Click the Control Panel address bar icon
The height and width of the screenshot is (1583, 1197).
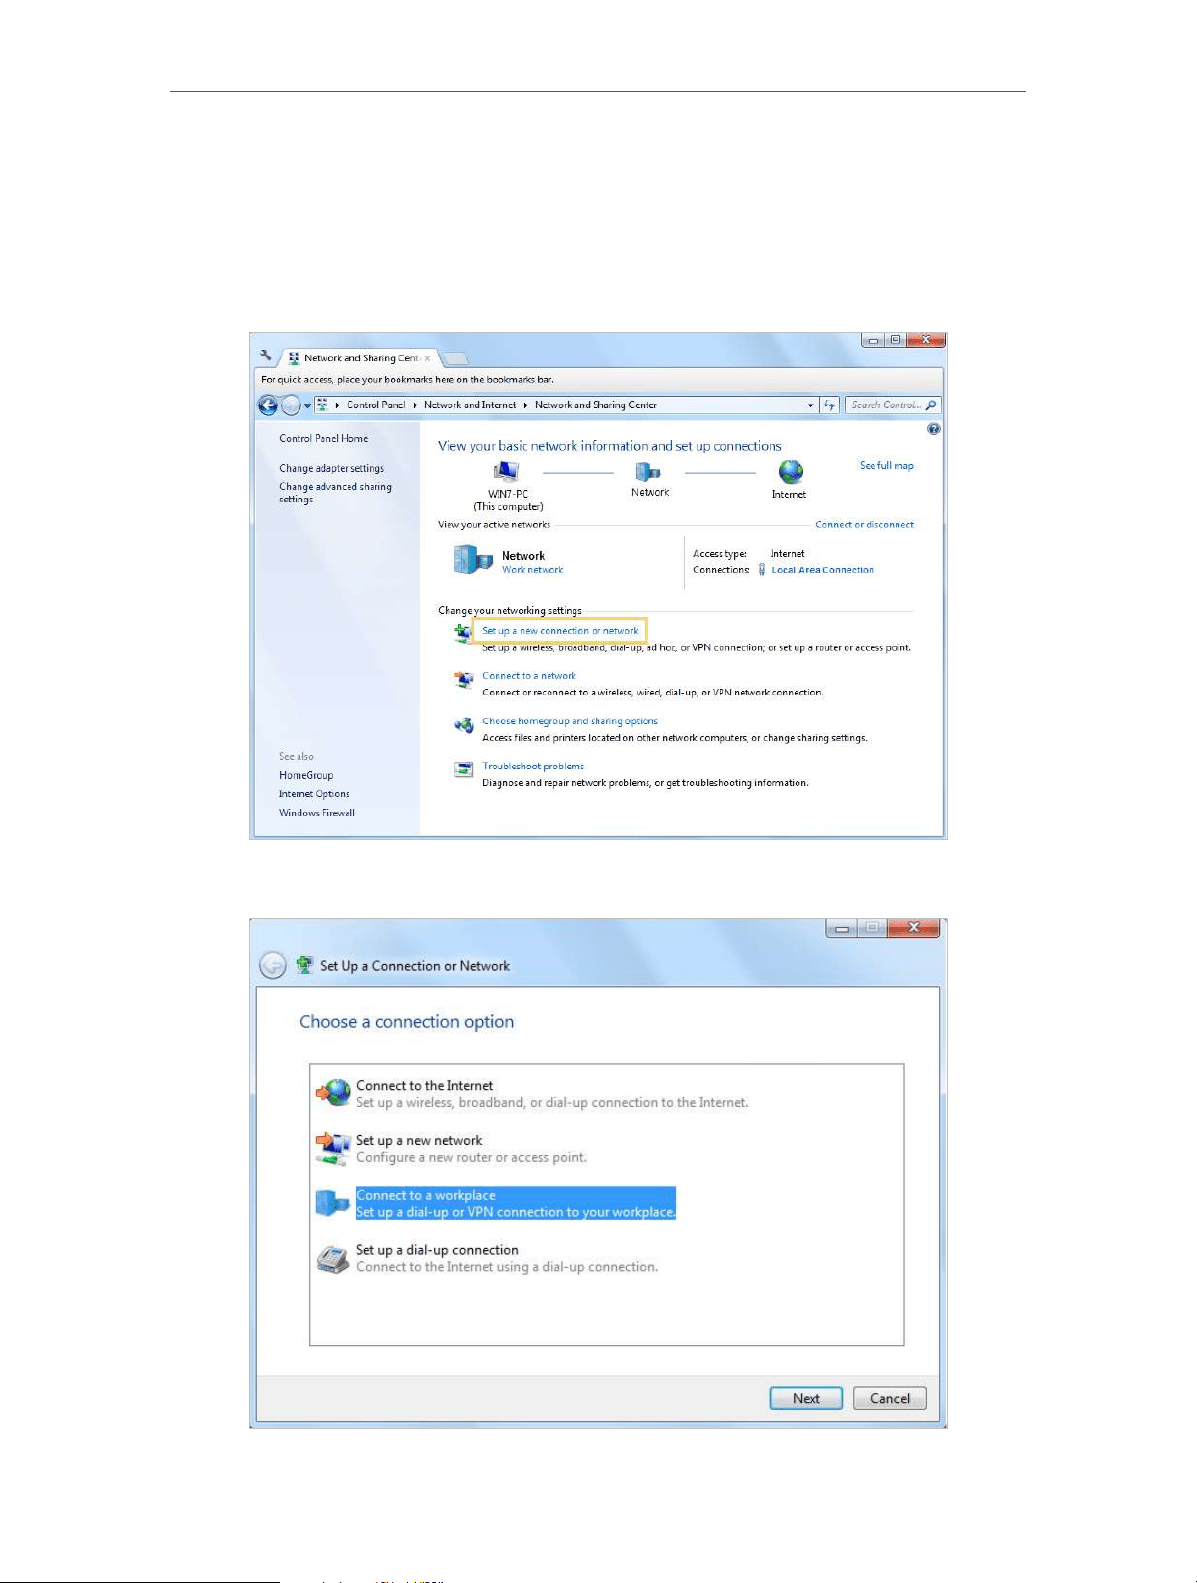coord(323,405)
